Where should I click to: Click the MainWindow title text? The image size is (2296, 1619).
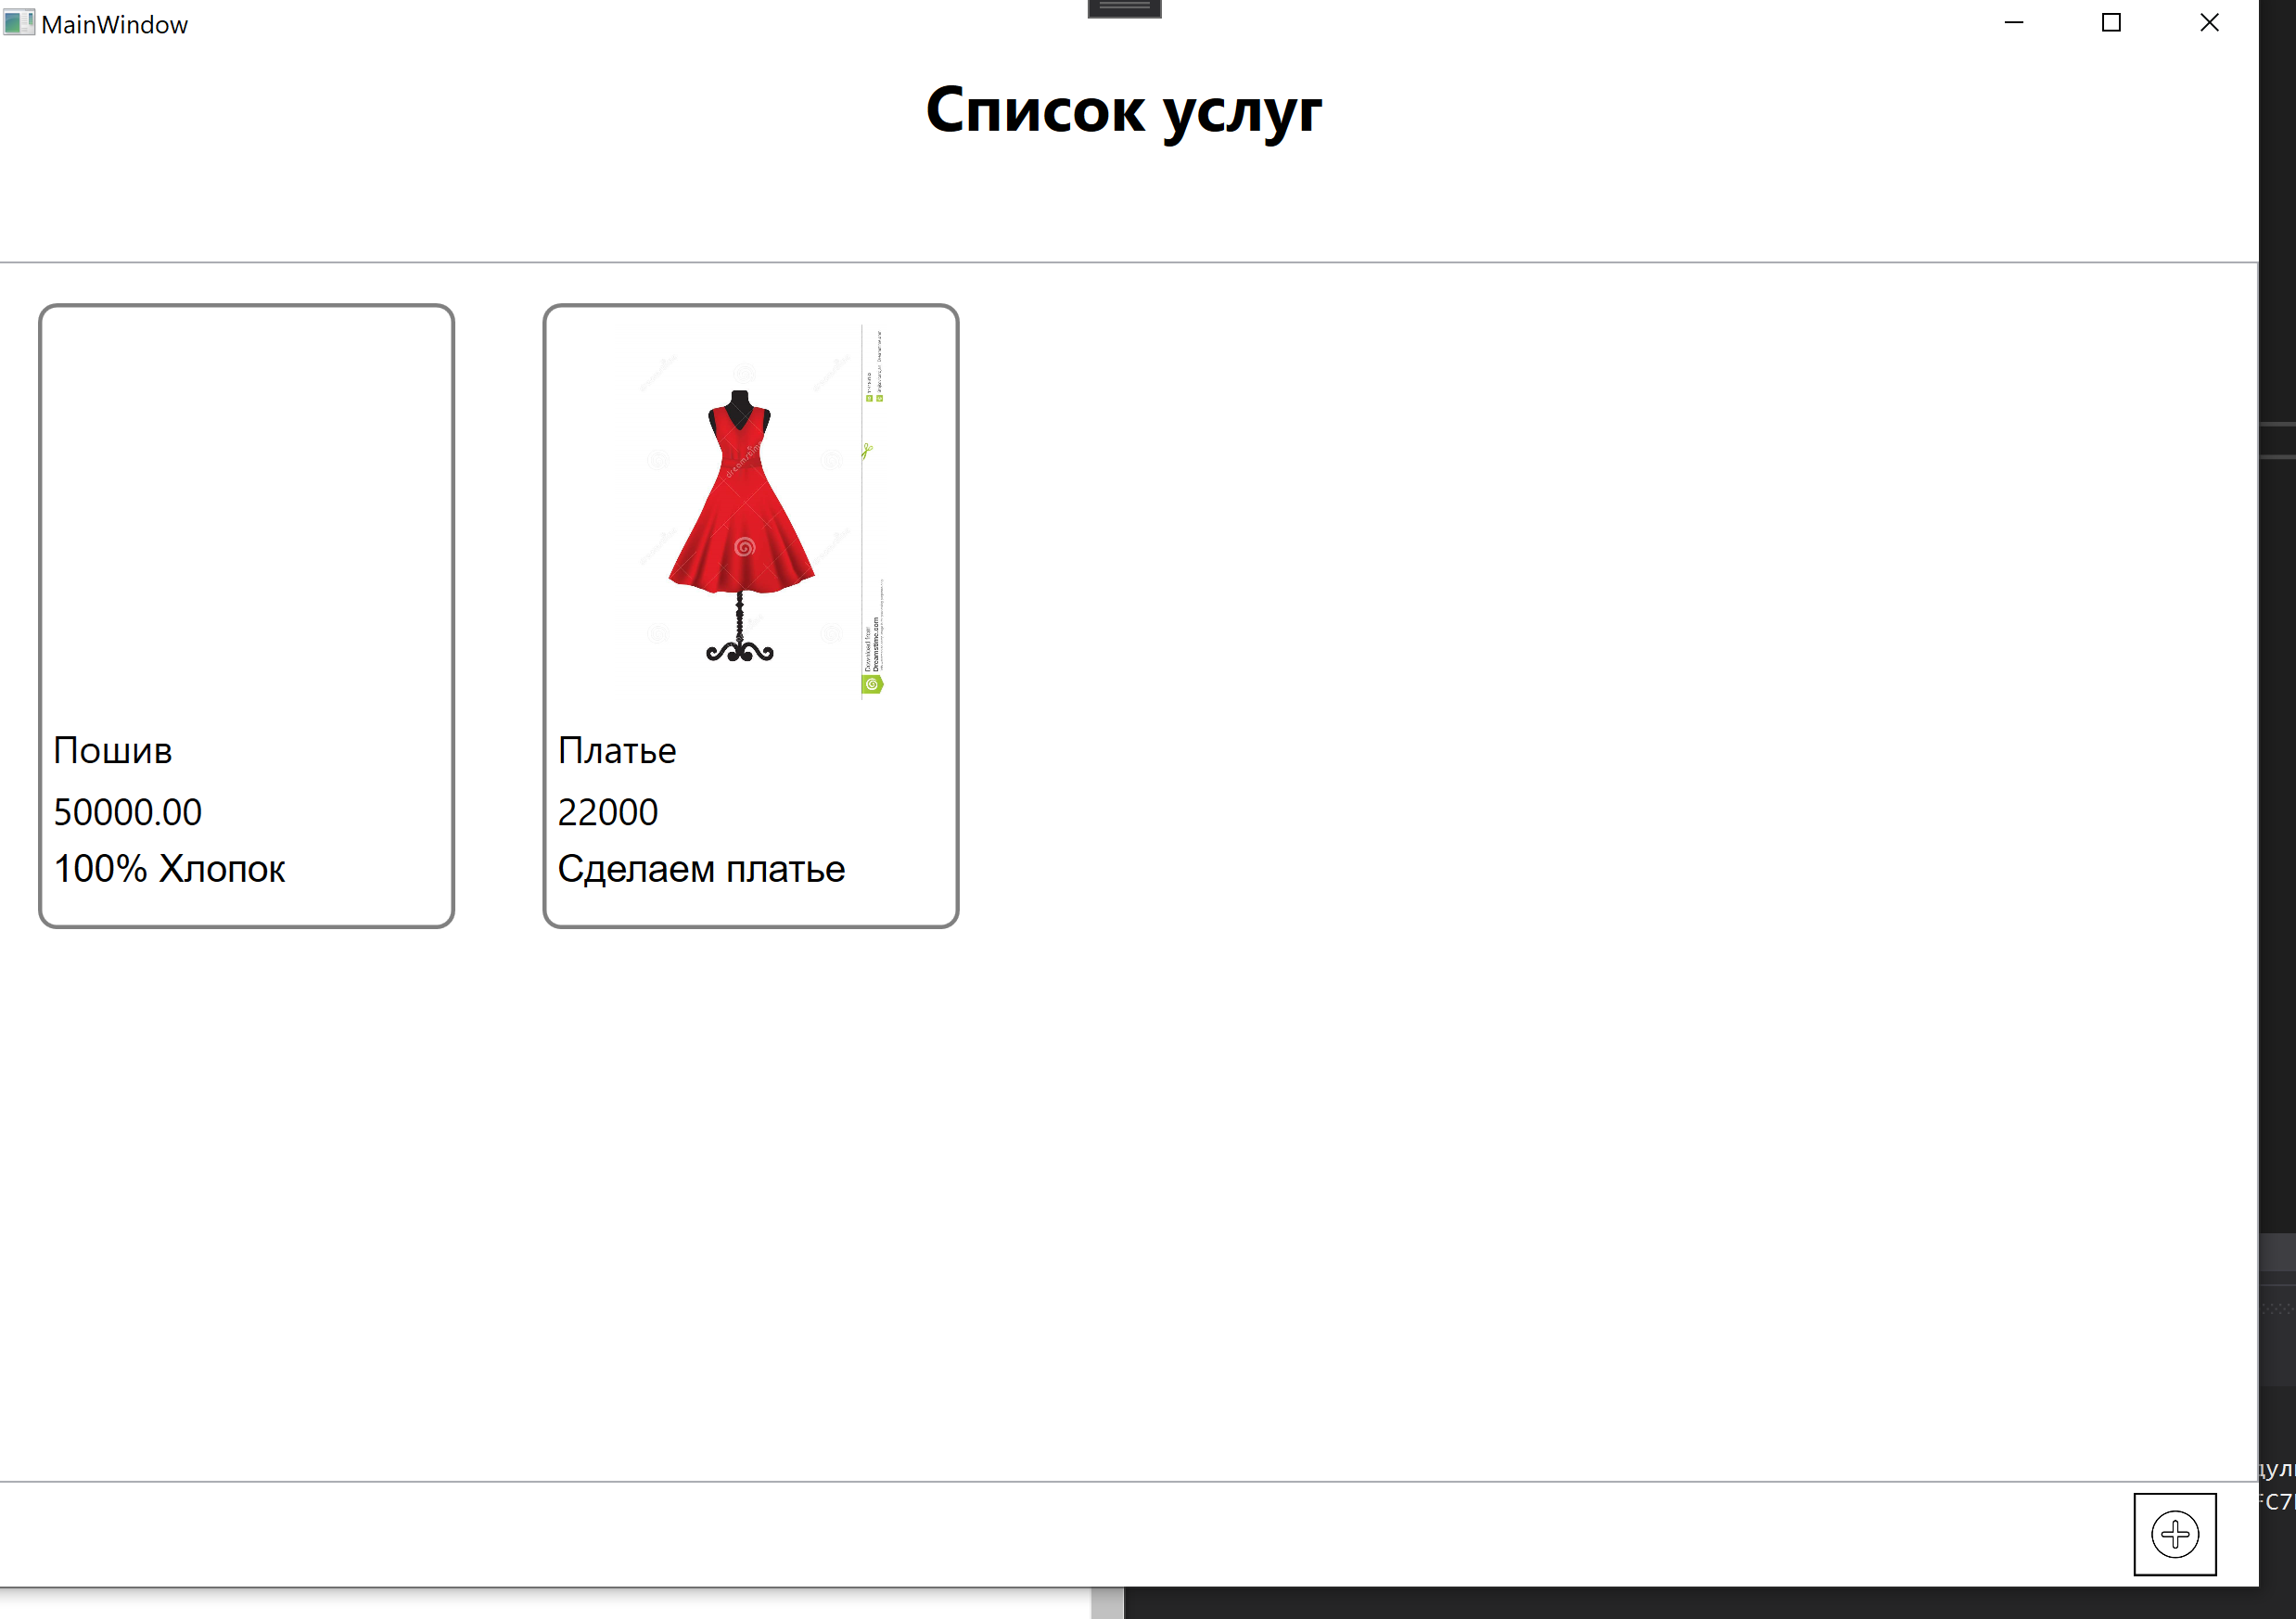[x=114, y=24]
